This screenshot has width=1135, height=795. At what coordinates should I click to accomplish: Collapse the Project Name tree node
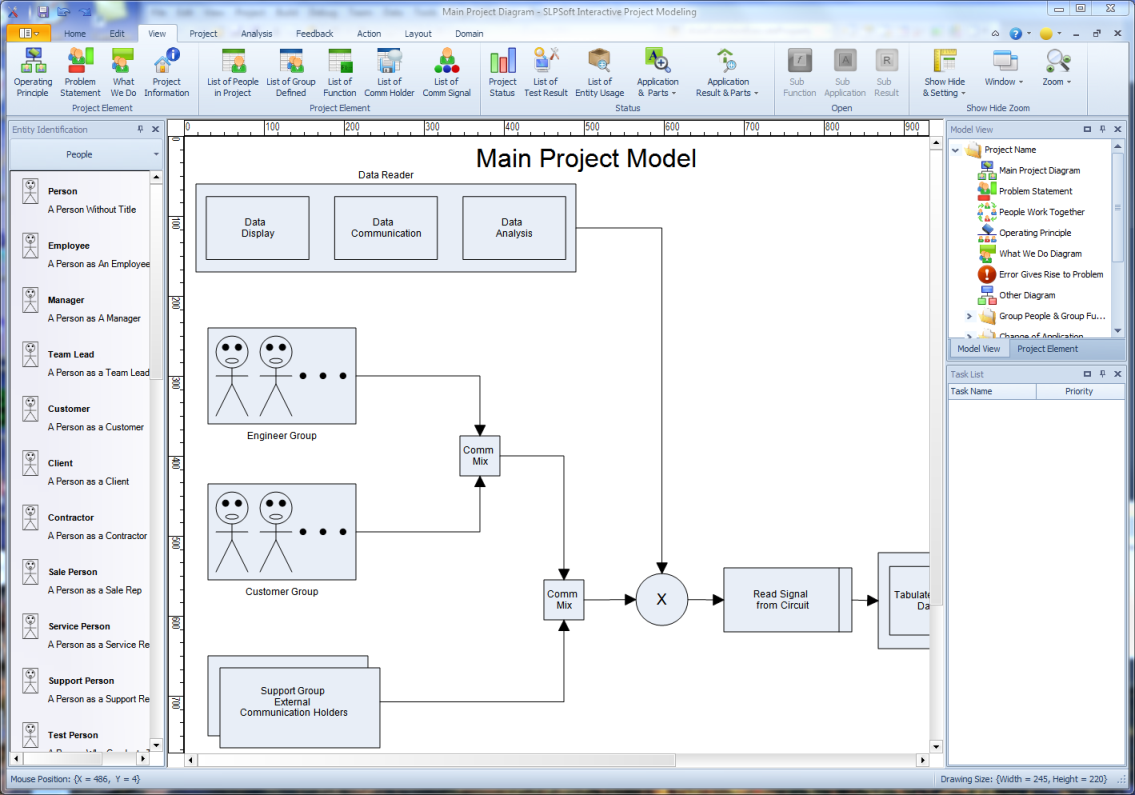tap(955, 150)
